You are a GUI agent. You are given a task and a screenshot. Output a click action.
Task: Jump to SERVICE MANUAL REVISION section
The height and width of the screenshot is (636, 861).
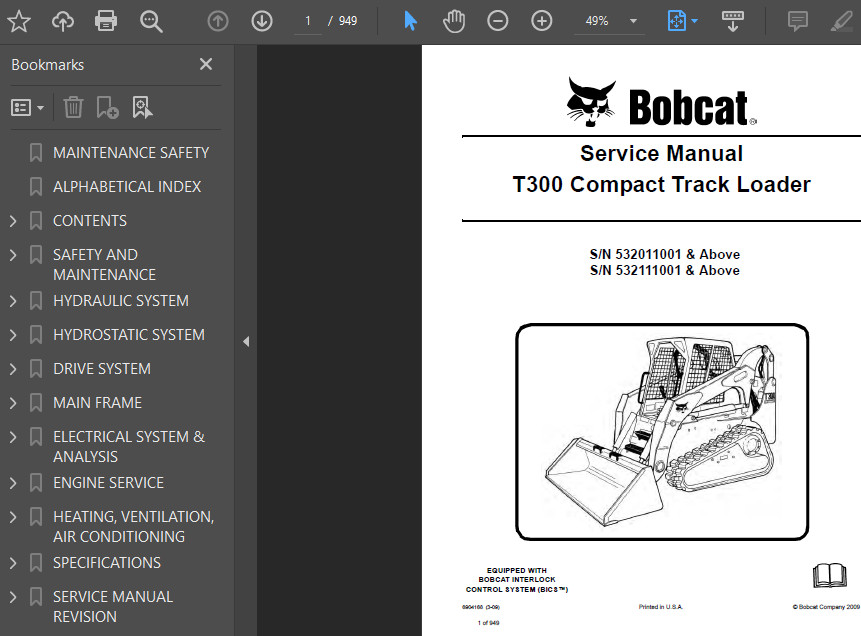tap(113, 607)
